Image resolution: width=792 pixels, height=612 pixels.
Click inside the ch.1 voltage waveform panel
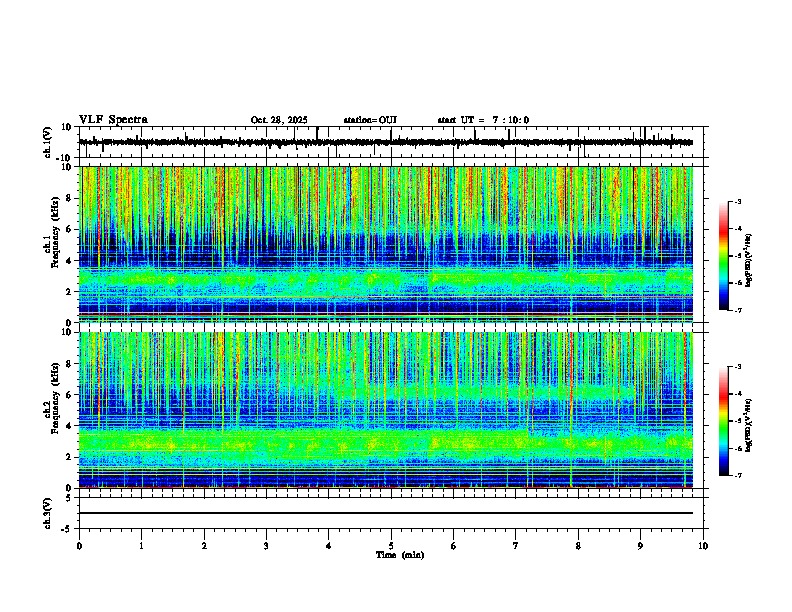pos(393,142)
